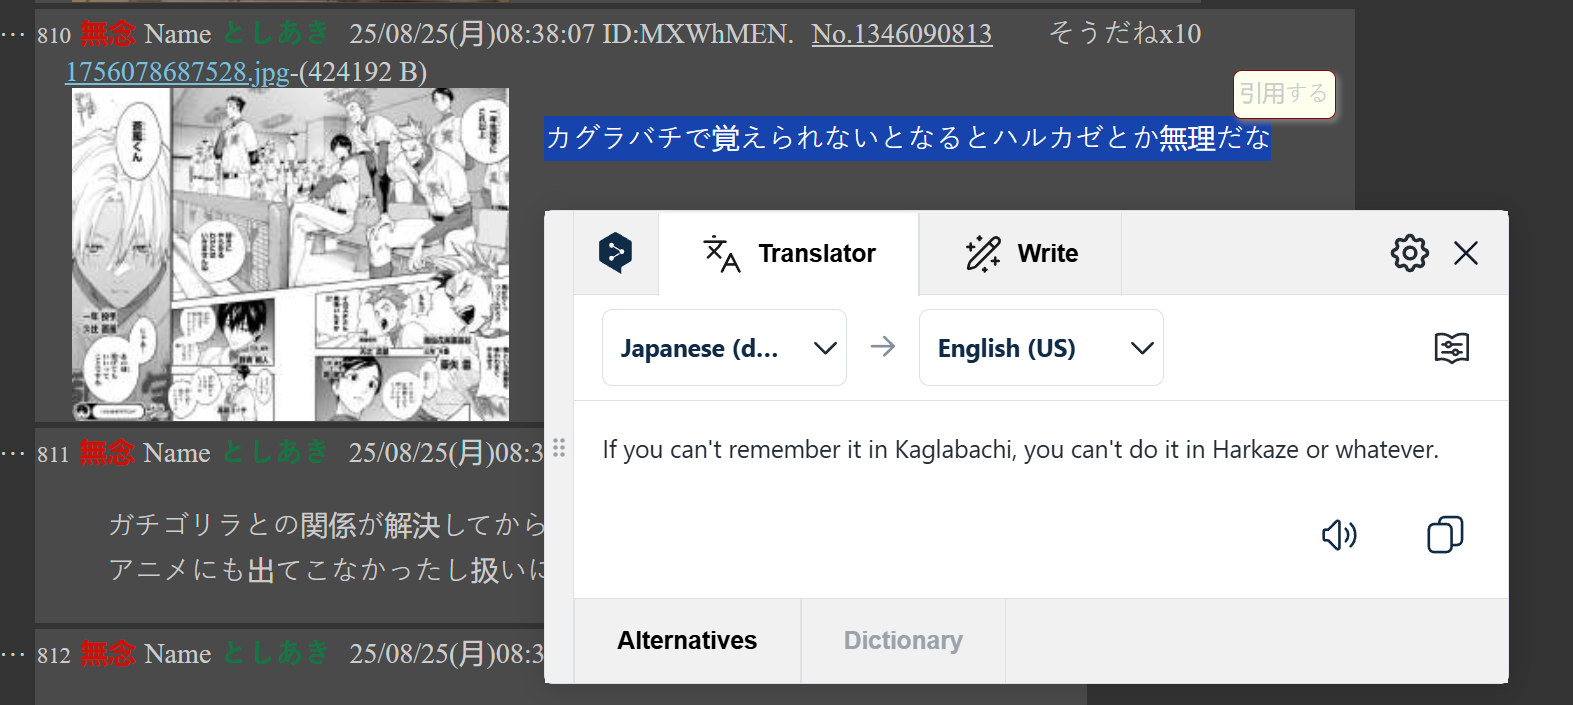Expand the English (US) target language dropdown
1573x705 pixels.
(x=1041, y=347)
